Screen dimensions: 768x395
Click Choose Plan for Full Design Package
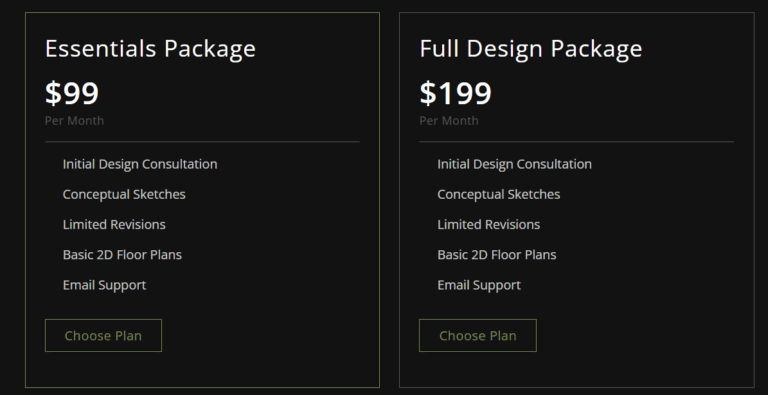(x=478, y=336)
